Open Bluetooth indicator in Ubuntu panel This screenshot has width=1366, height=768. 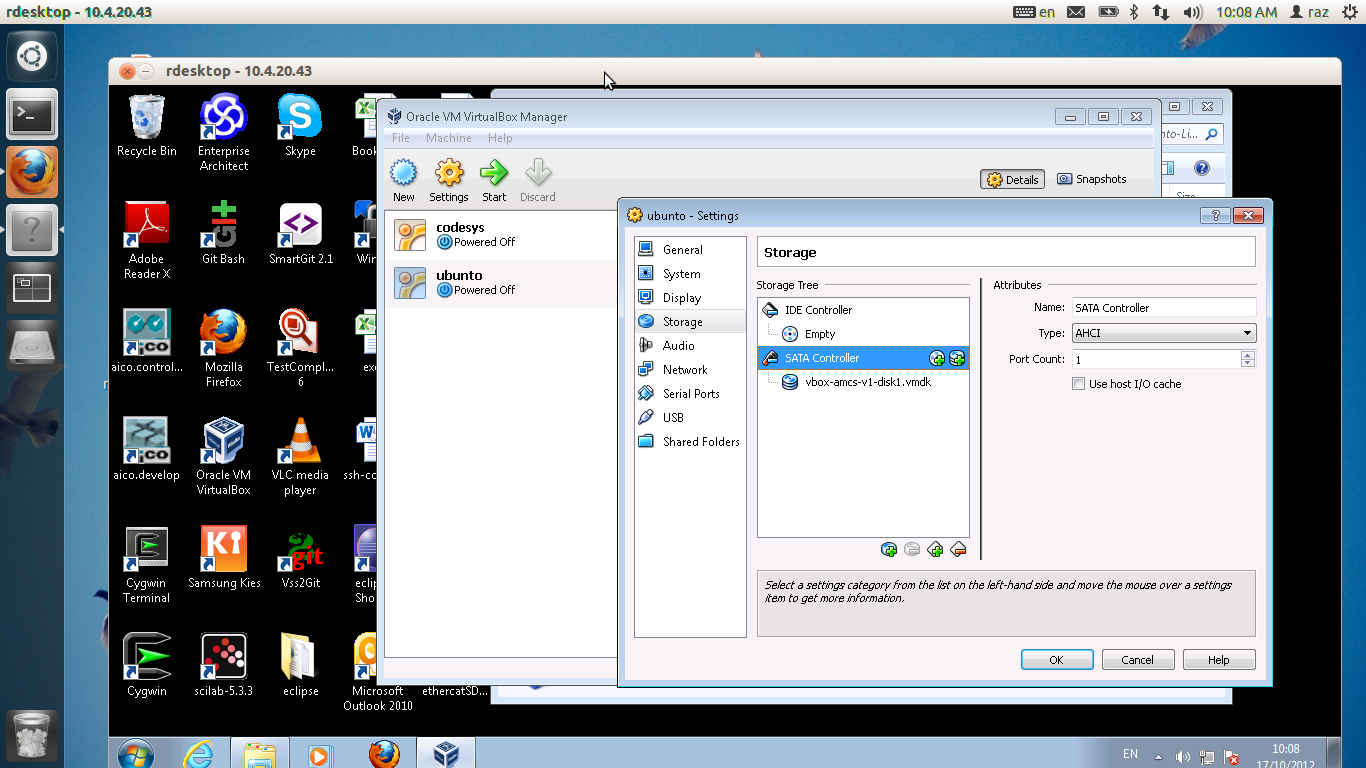tap(1134, 12)
